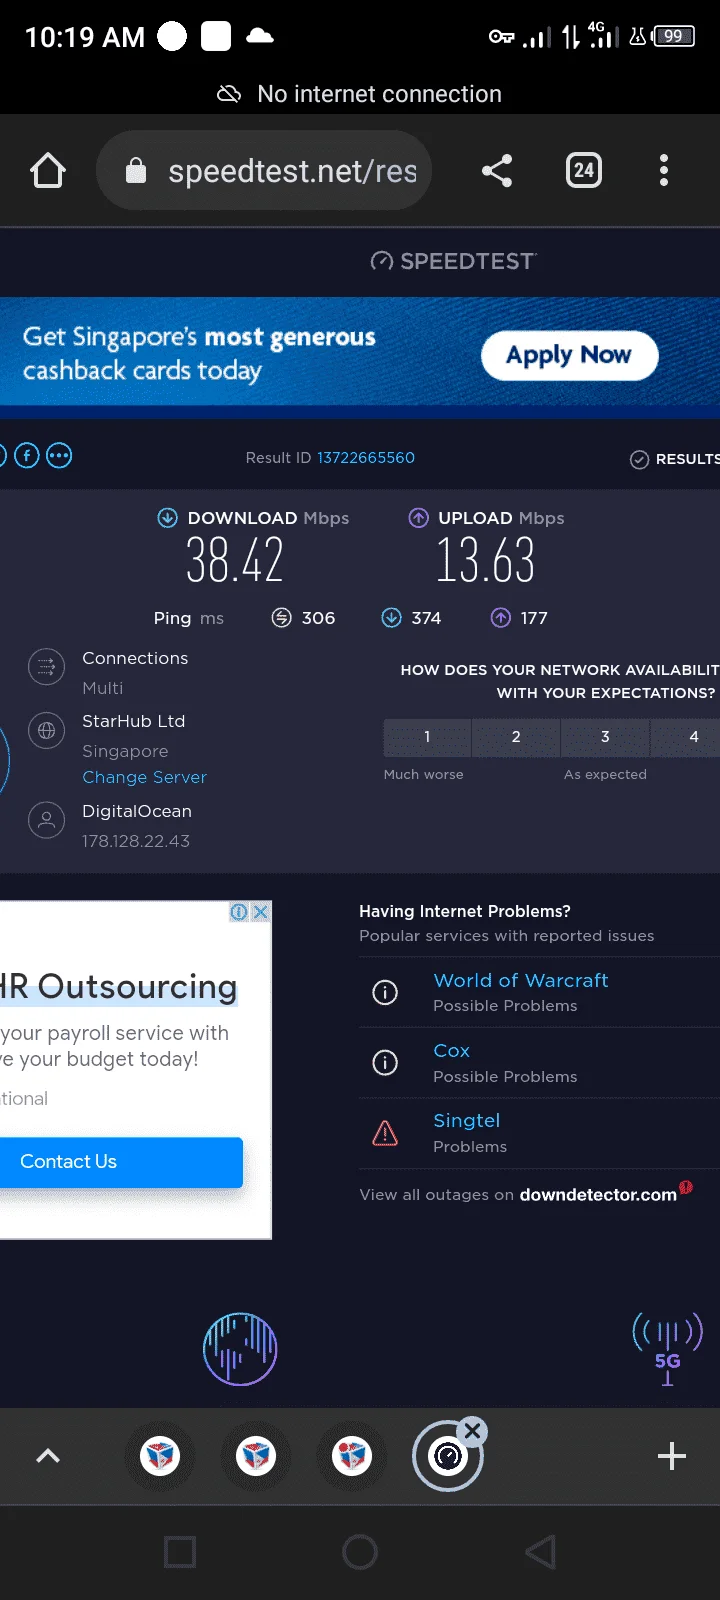Open the browser three-dot menu
The height and width of the screenshot is (1600, 720).
tap(664, 171)
